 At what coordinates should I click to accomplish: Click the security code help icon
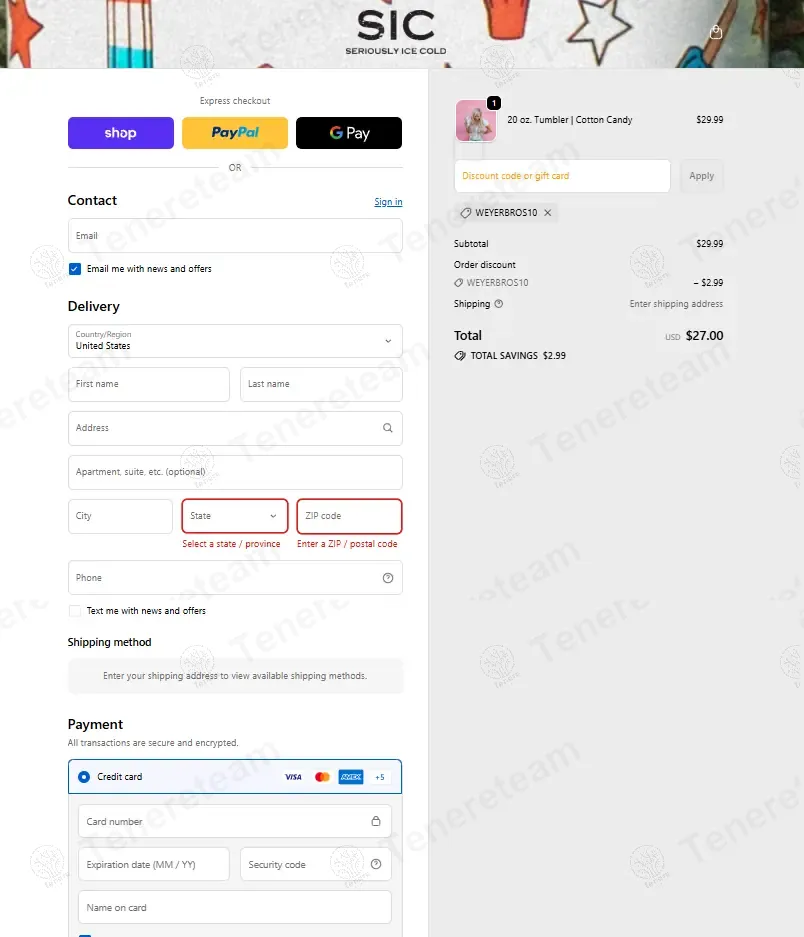click(x=376, y=864)
